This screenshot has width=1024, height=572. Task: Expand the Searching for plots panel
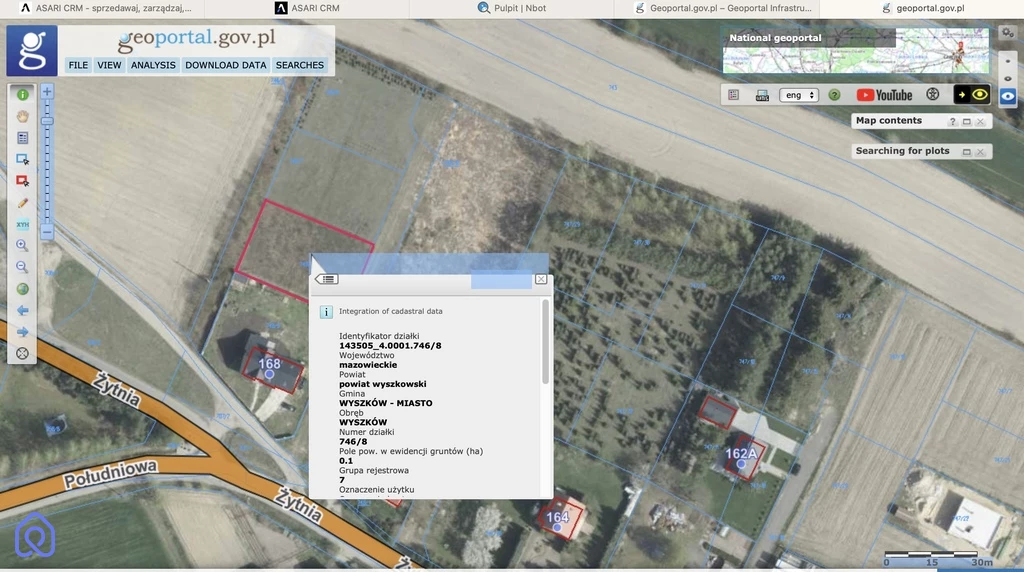[967, 152]
